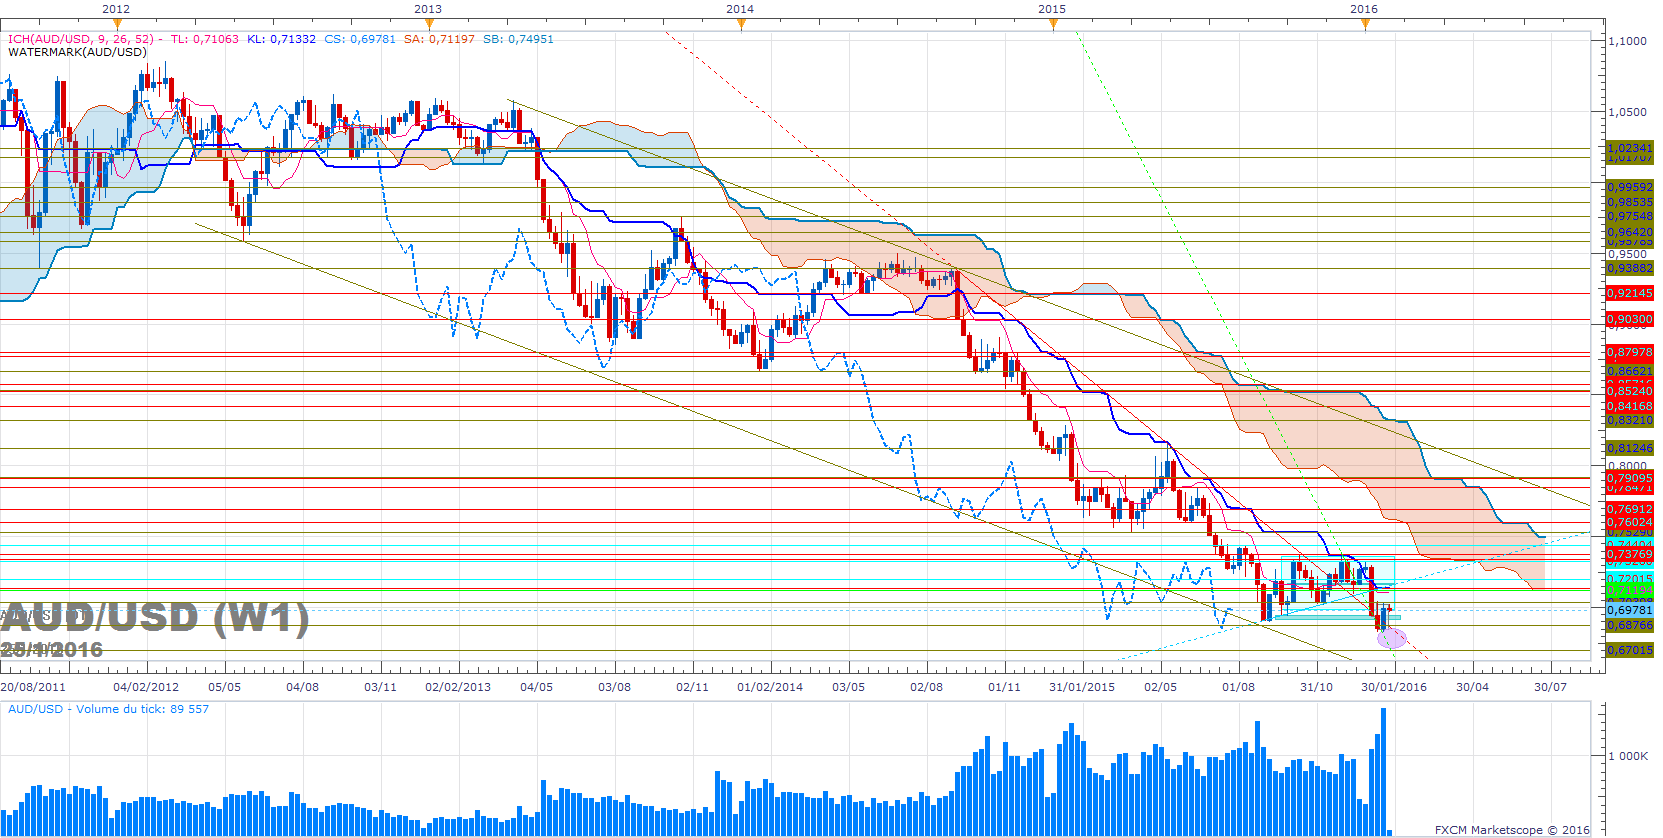Select the 0,96420 price level tag

click(1630, 232)
